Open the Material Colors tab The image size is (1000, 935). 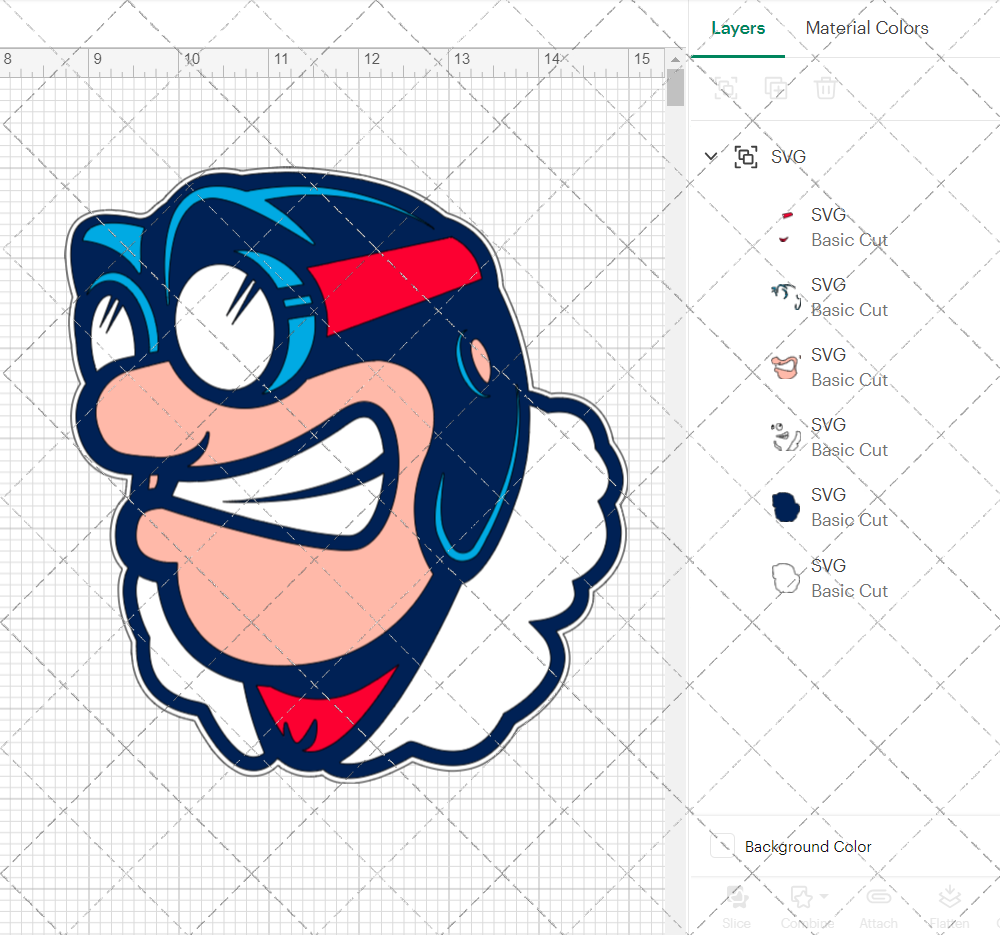(867, 28)
